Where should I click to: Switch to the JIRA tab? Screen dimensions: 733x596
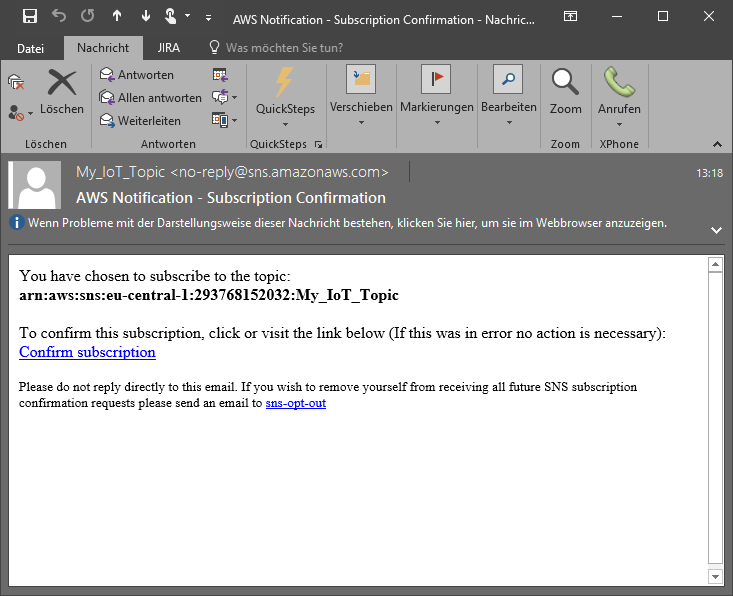169,48
